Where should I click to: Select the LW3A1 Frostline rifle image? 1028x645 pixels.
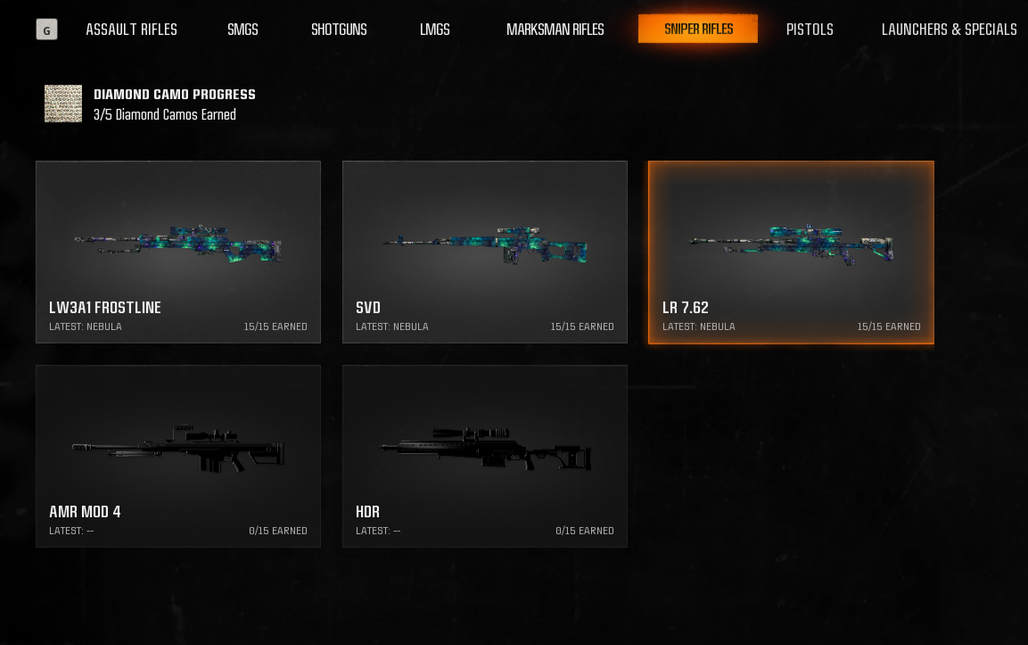[178, 244]
